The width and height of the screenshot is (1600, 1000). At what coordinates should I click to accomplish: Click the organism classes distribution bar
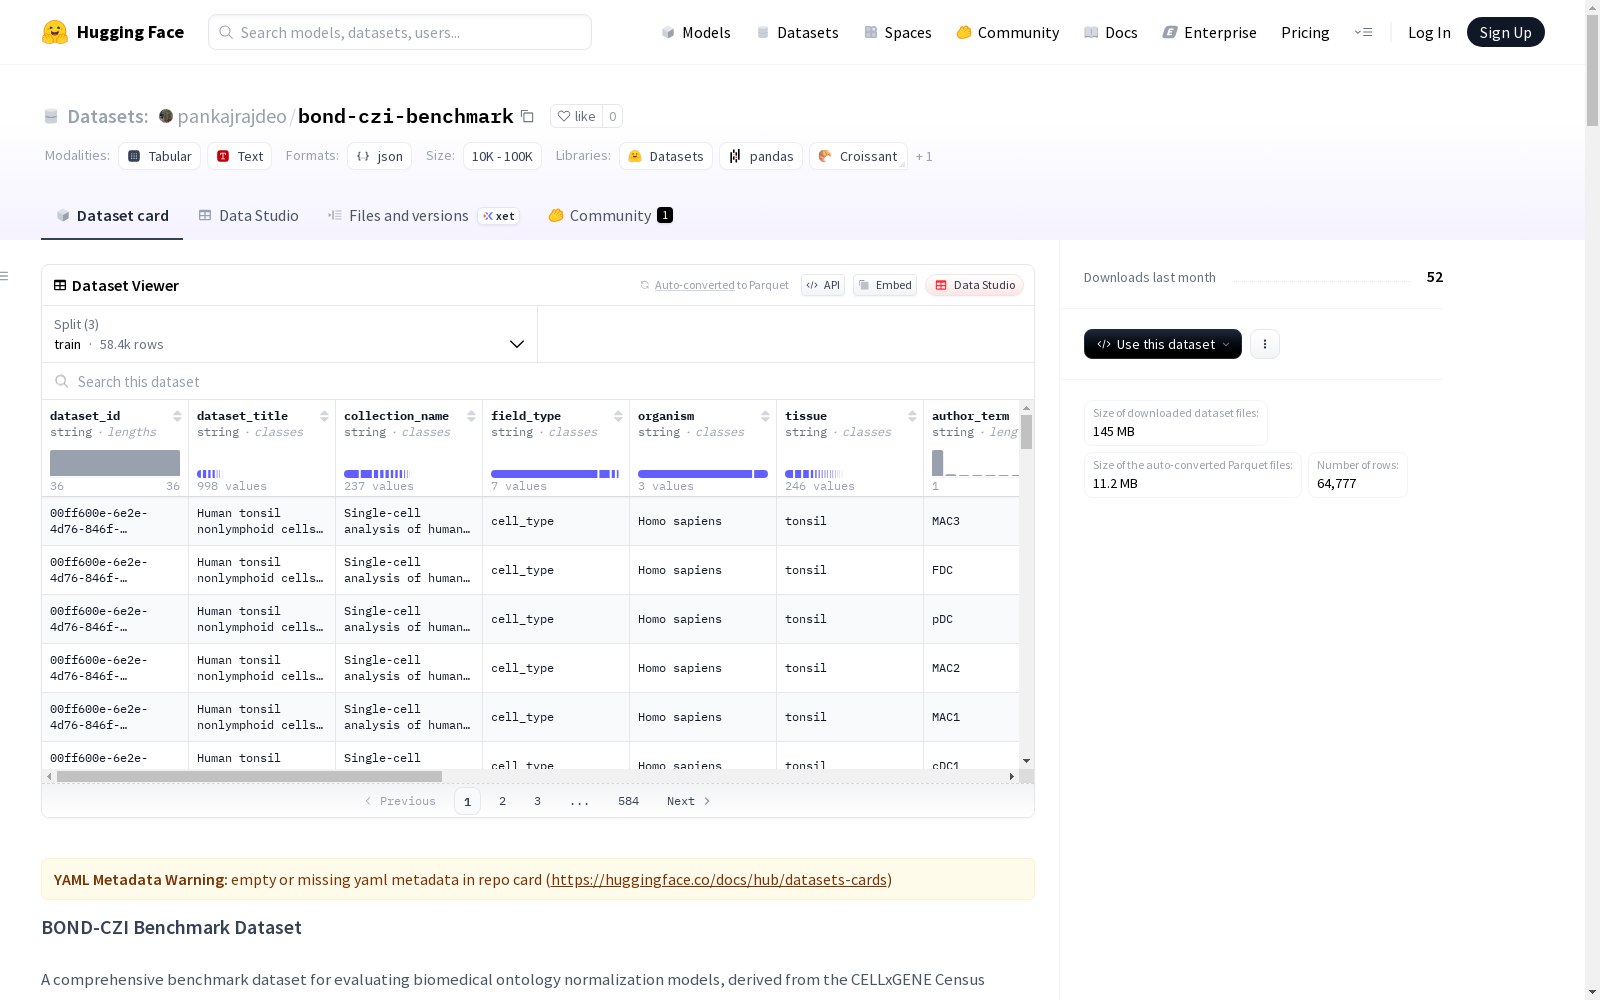click(x=702, y=474)
